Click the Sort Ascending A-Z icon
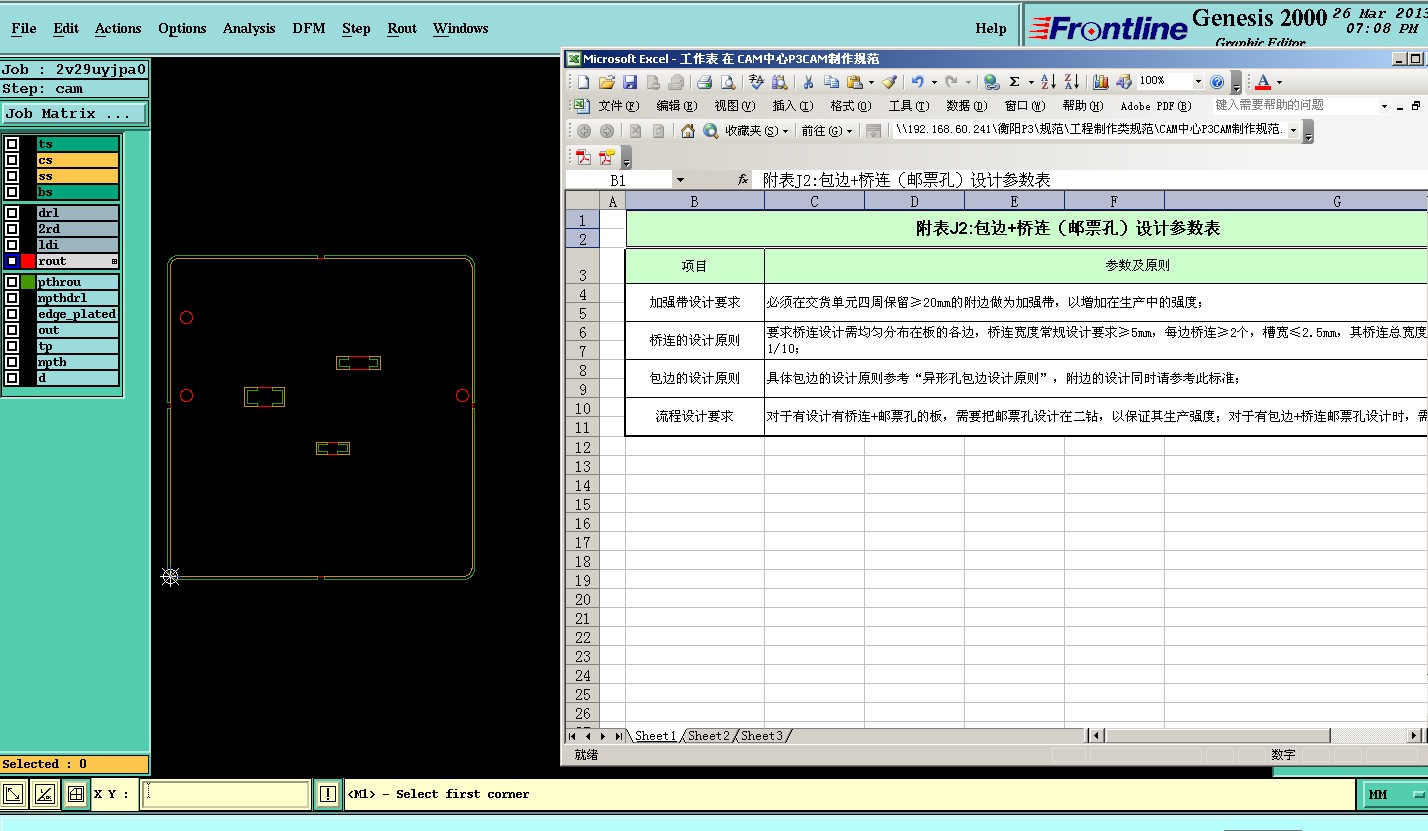Image resolution: width=1428 pixels, height=831 pixels. 1048,82
